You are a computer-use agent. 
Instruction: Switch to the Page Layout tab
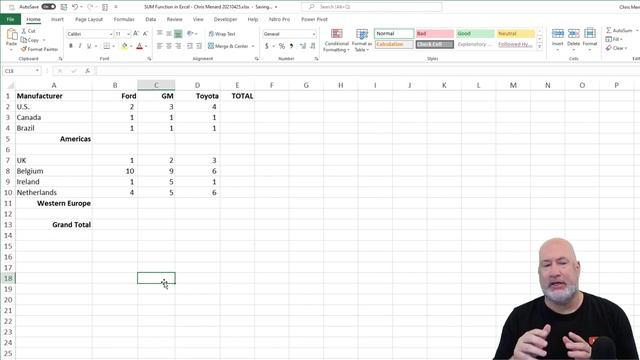(89, 19)
